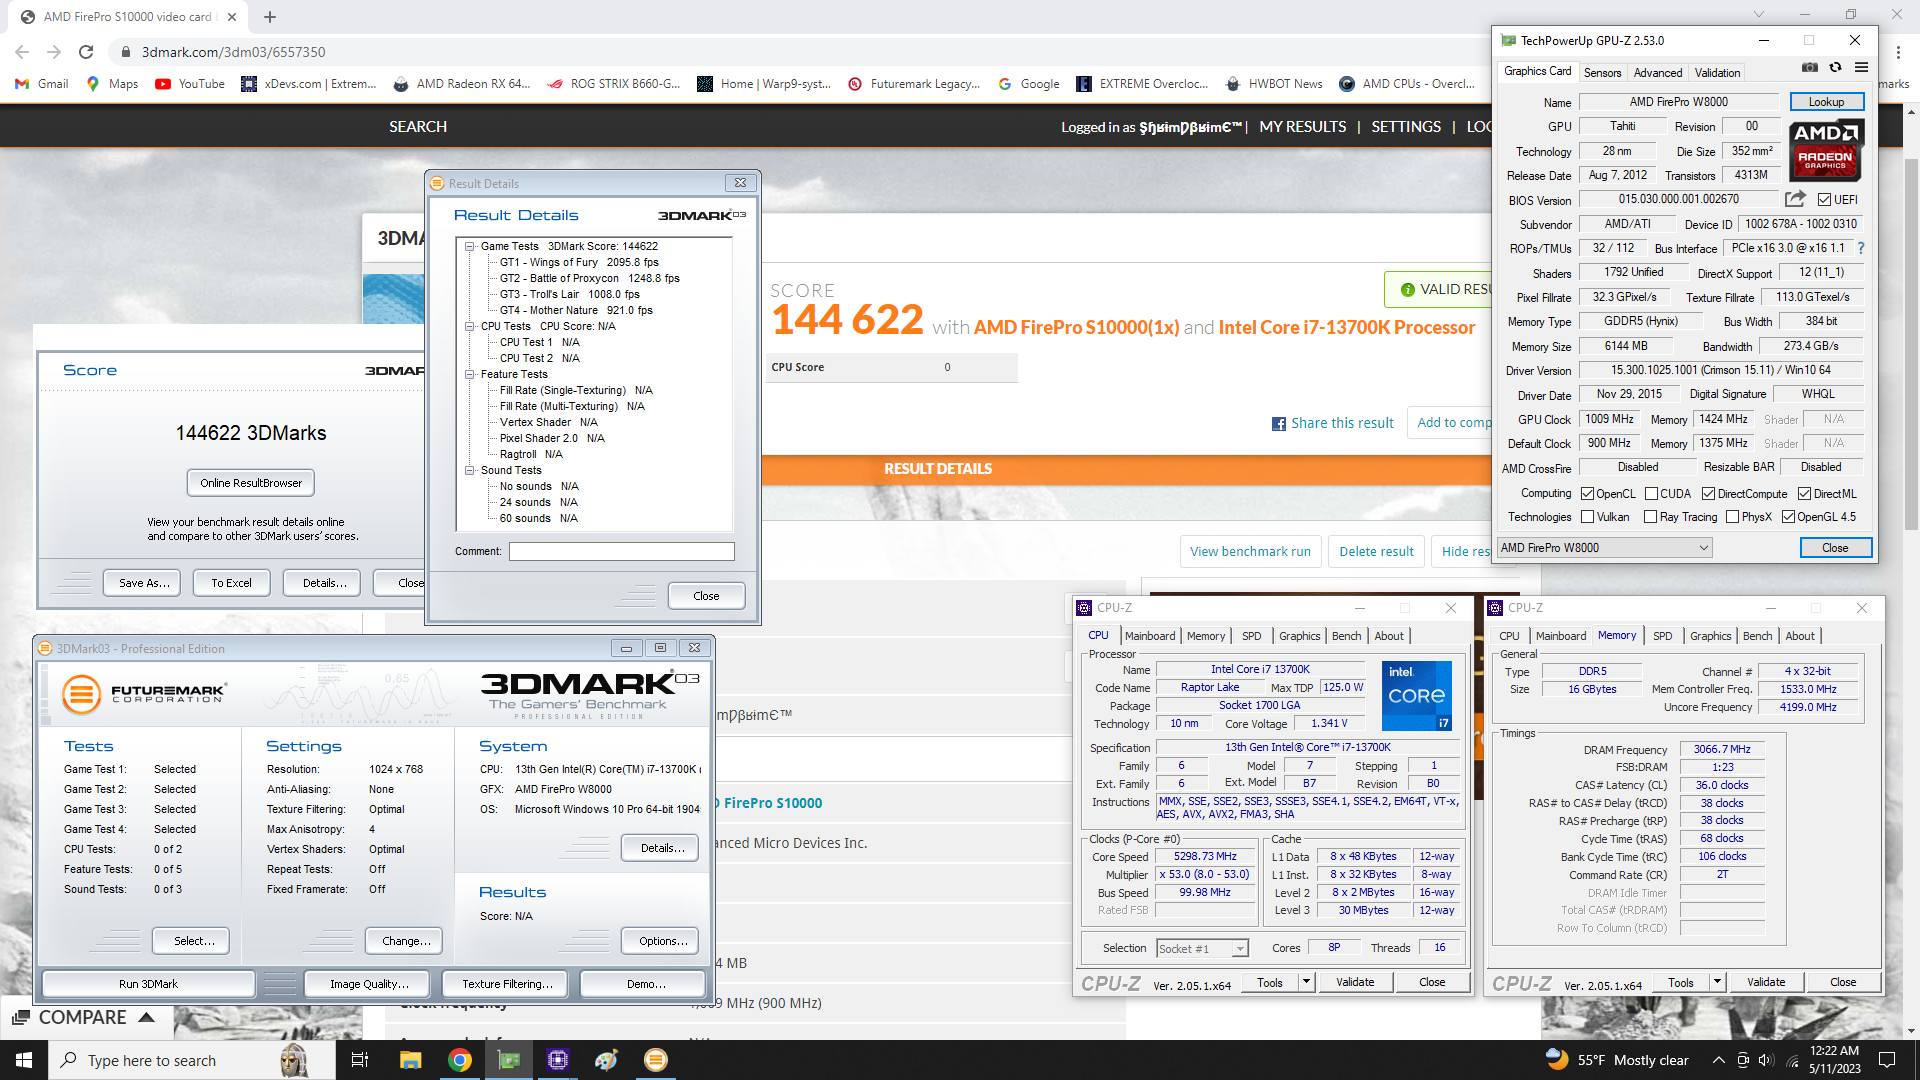Click Run 3DMark button
1920x1080 pixels.
coord(148,984)
